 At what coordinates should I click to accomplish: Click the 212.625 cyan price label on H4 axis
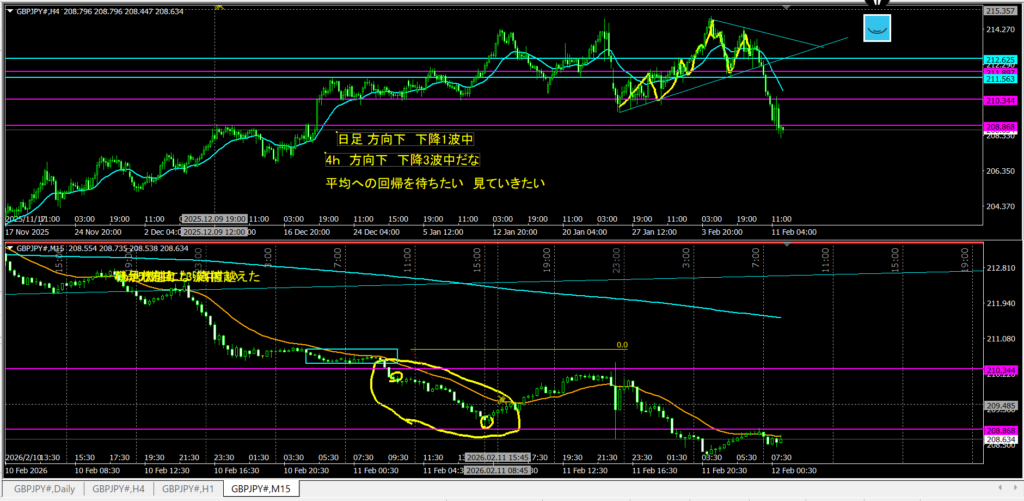[x=1001, y=60]
